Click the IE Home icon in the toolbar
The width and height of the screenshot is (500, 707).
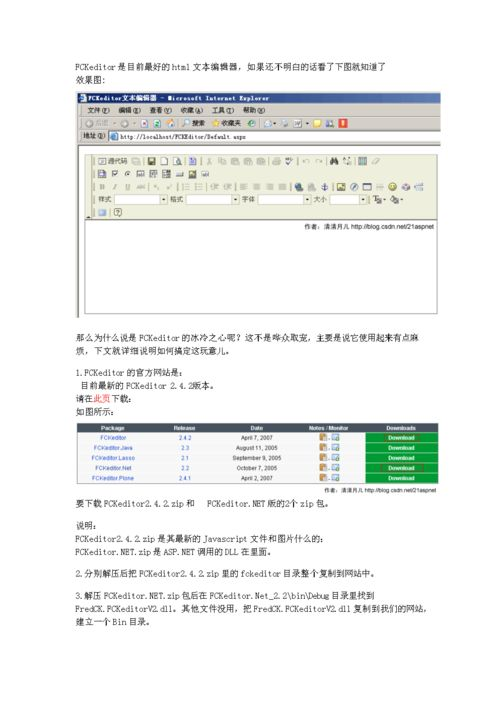click(170, 123)
